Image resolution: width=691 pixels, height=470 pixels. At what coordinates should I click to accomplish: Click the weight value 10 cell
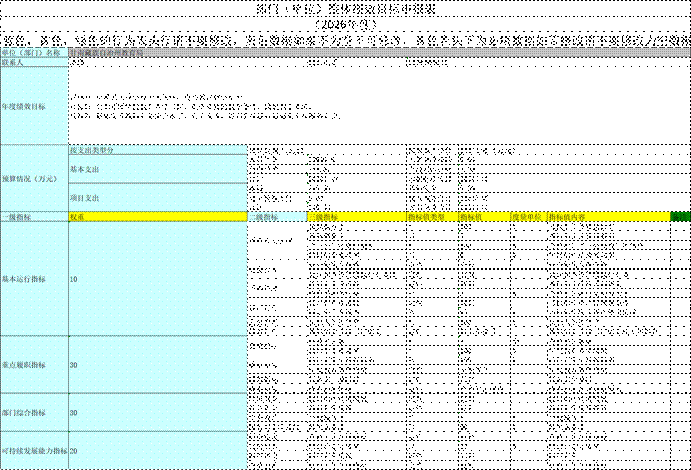[157, 279]
